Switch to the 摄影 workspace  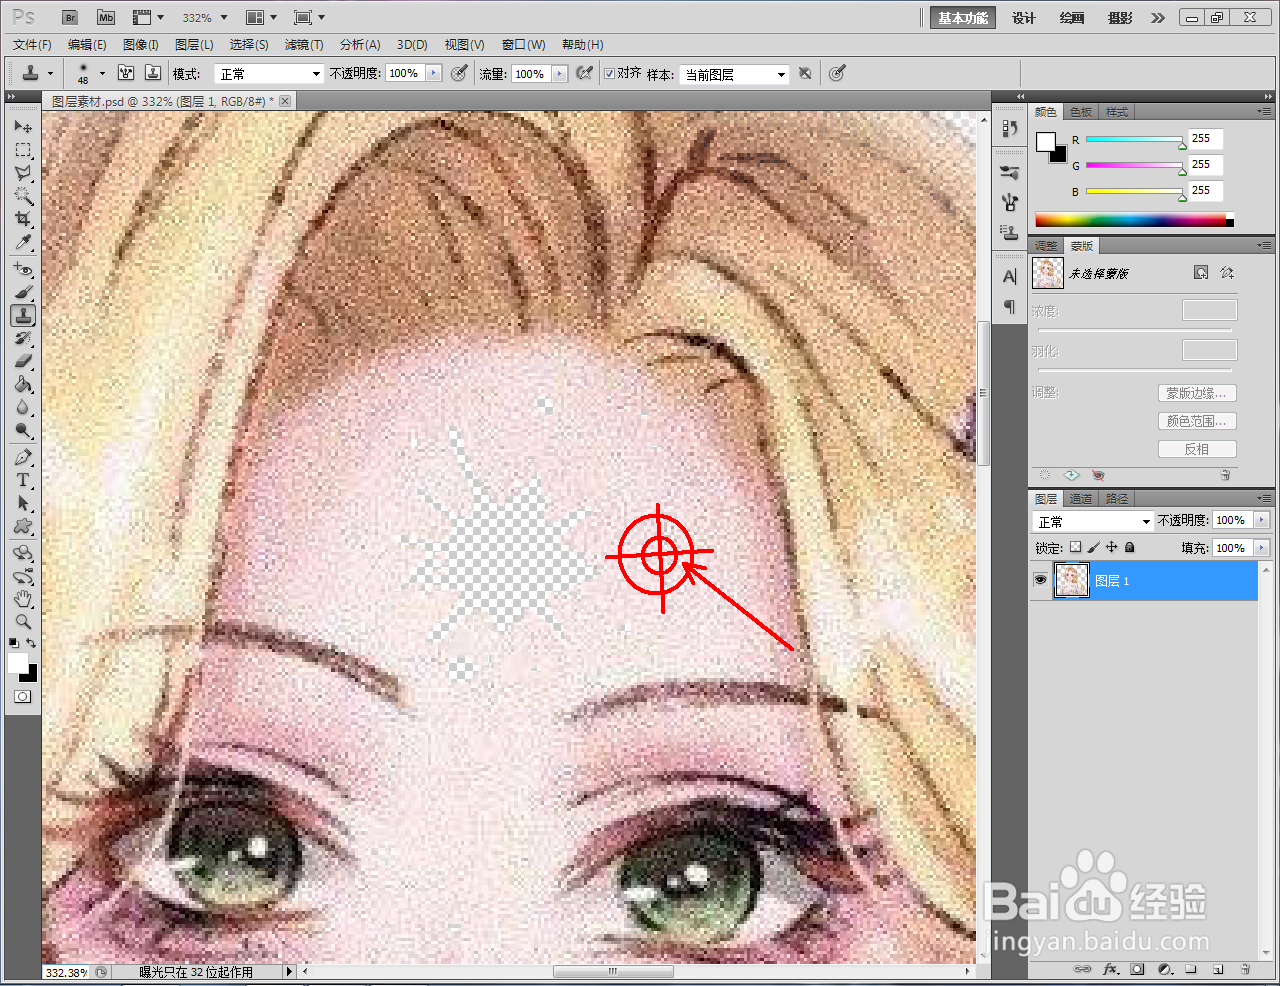click(x=1120, y=18)
